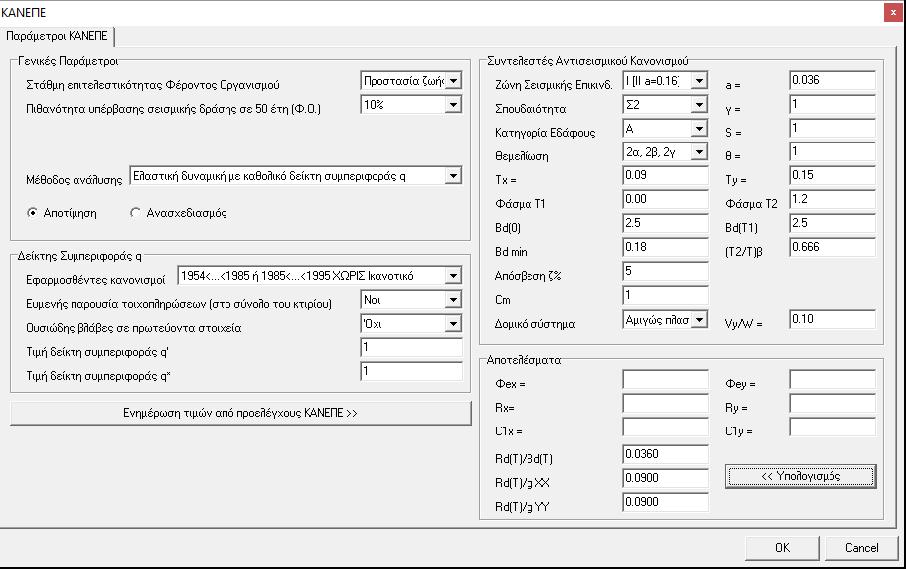Click the θ = input field
Screen dimensions: 906x569
(x=832, y=152)
